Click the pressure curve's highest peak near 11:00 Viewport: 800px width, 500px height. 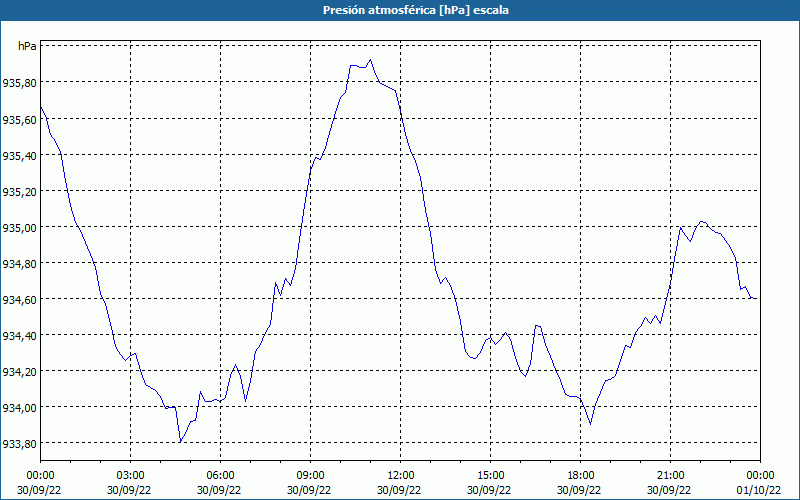370,60
